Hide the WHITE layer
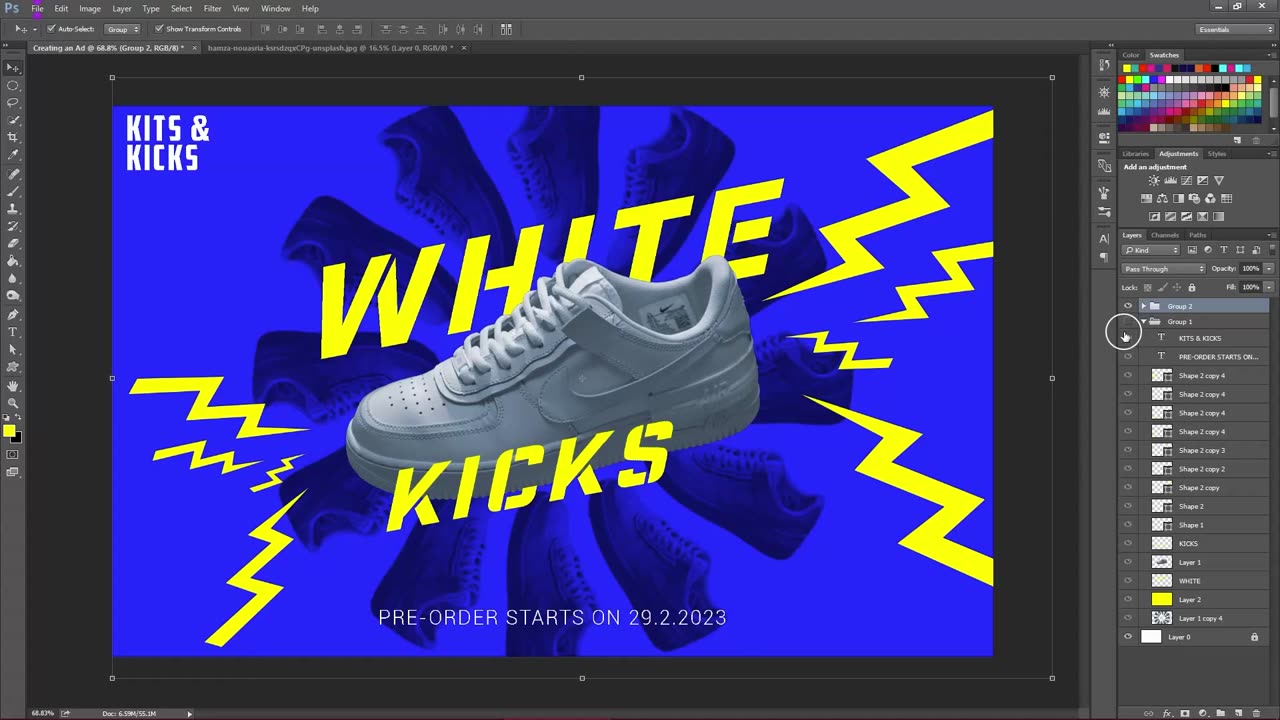 coord(1128,580)
